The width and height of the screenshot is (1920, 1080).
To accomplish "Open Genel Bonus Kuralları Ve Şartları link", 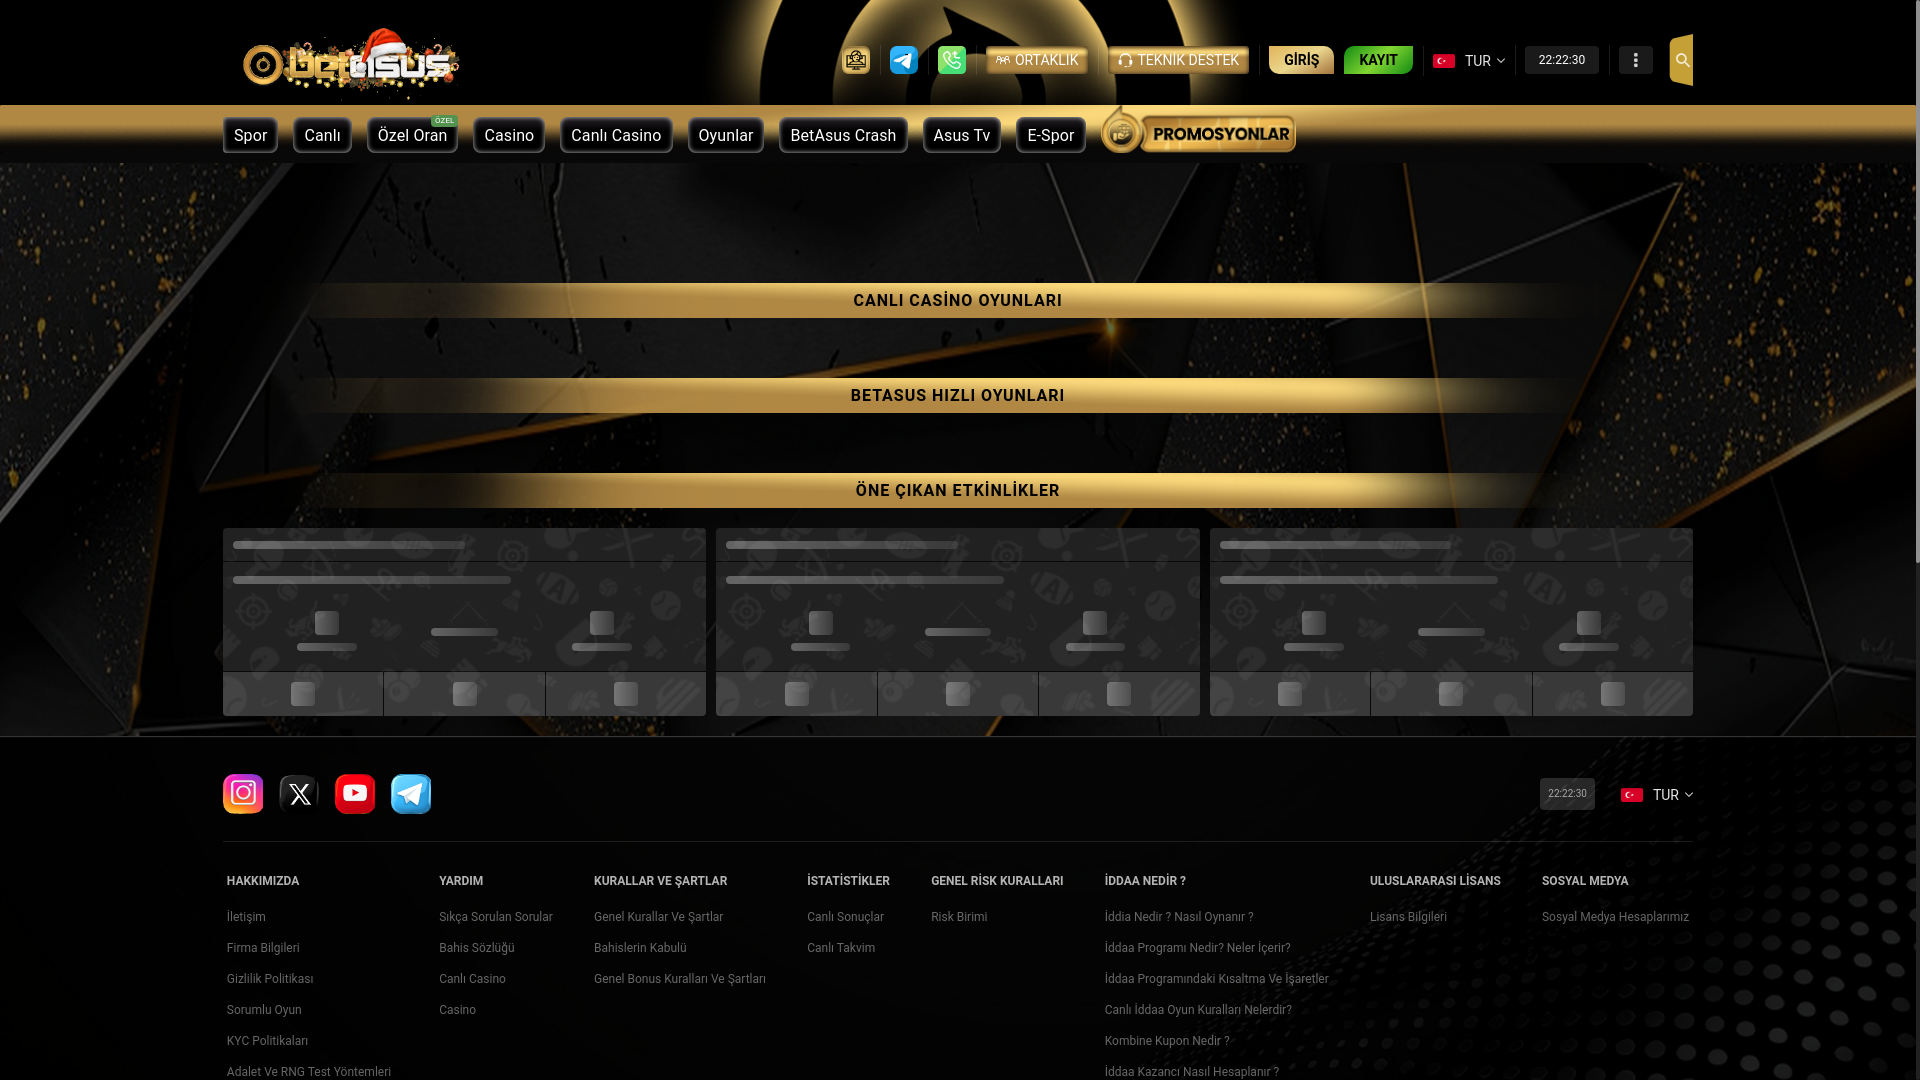I will (x=680, y=979).
